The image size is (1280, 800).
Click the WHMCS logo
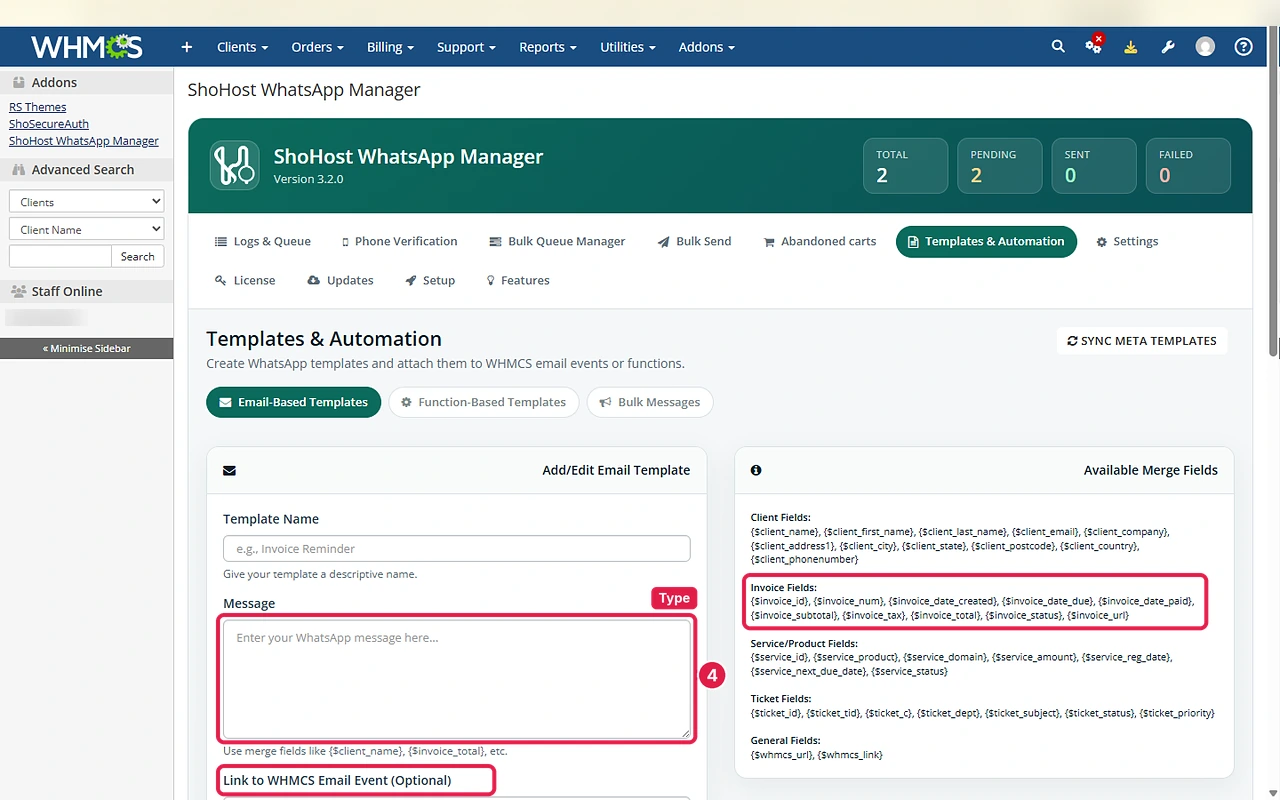[87, 47]
